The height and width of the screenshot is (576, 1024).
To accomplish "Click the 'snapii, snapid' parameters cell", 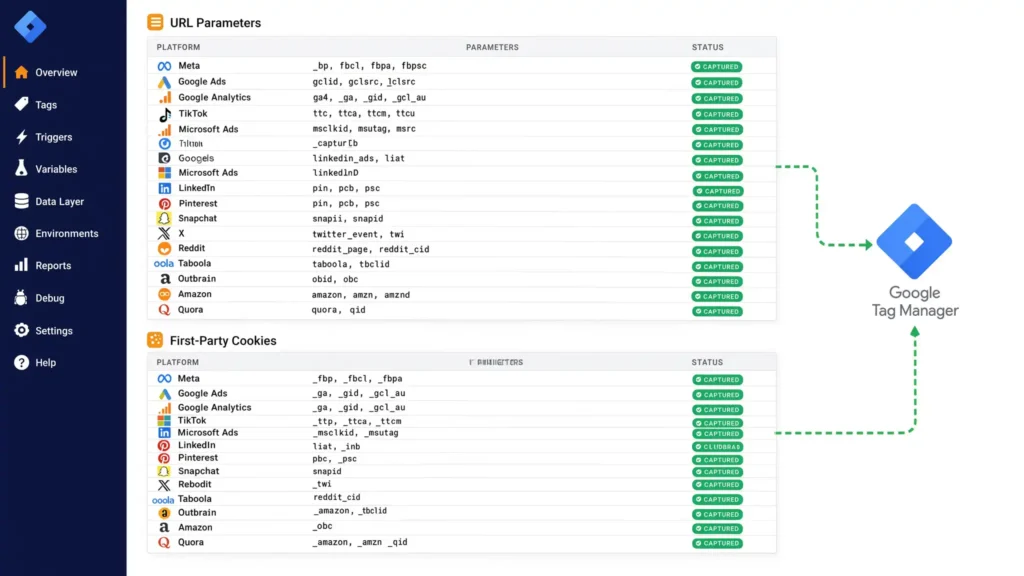I will [x=347, y=219].
